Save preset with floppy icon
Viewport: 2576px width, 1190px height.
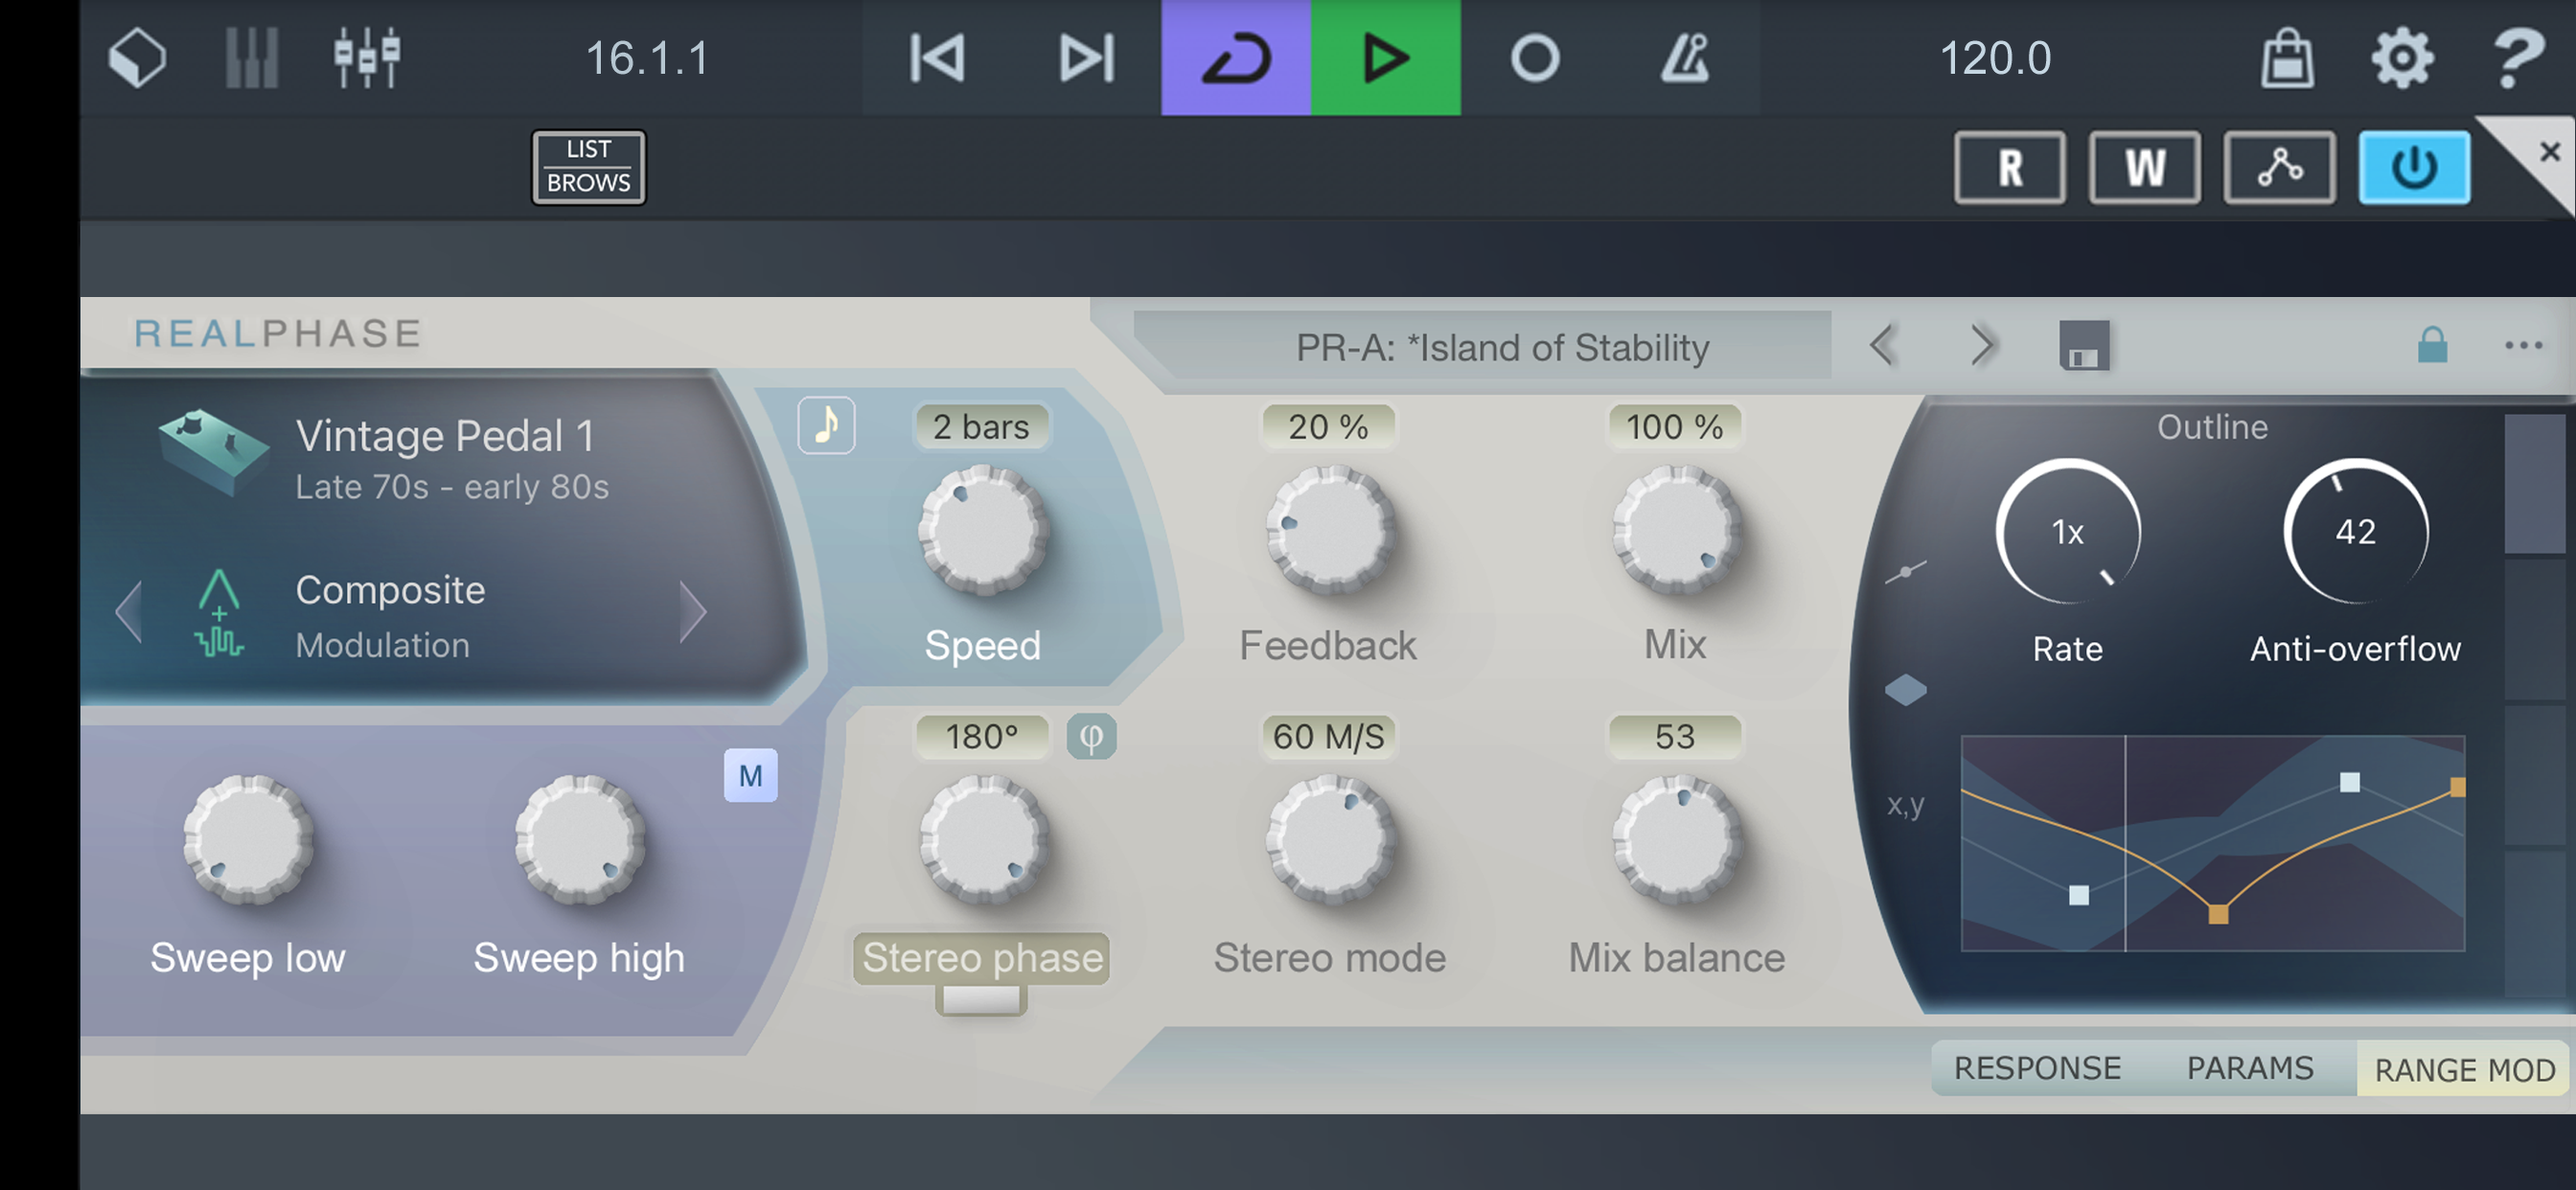click(2084, 346)
